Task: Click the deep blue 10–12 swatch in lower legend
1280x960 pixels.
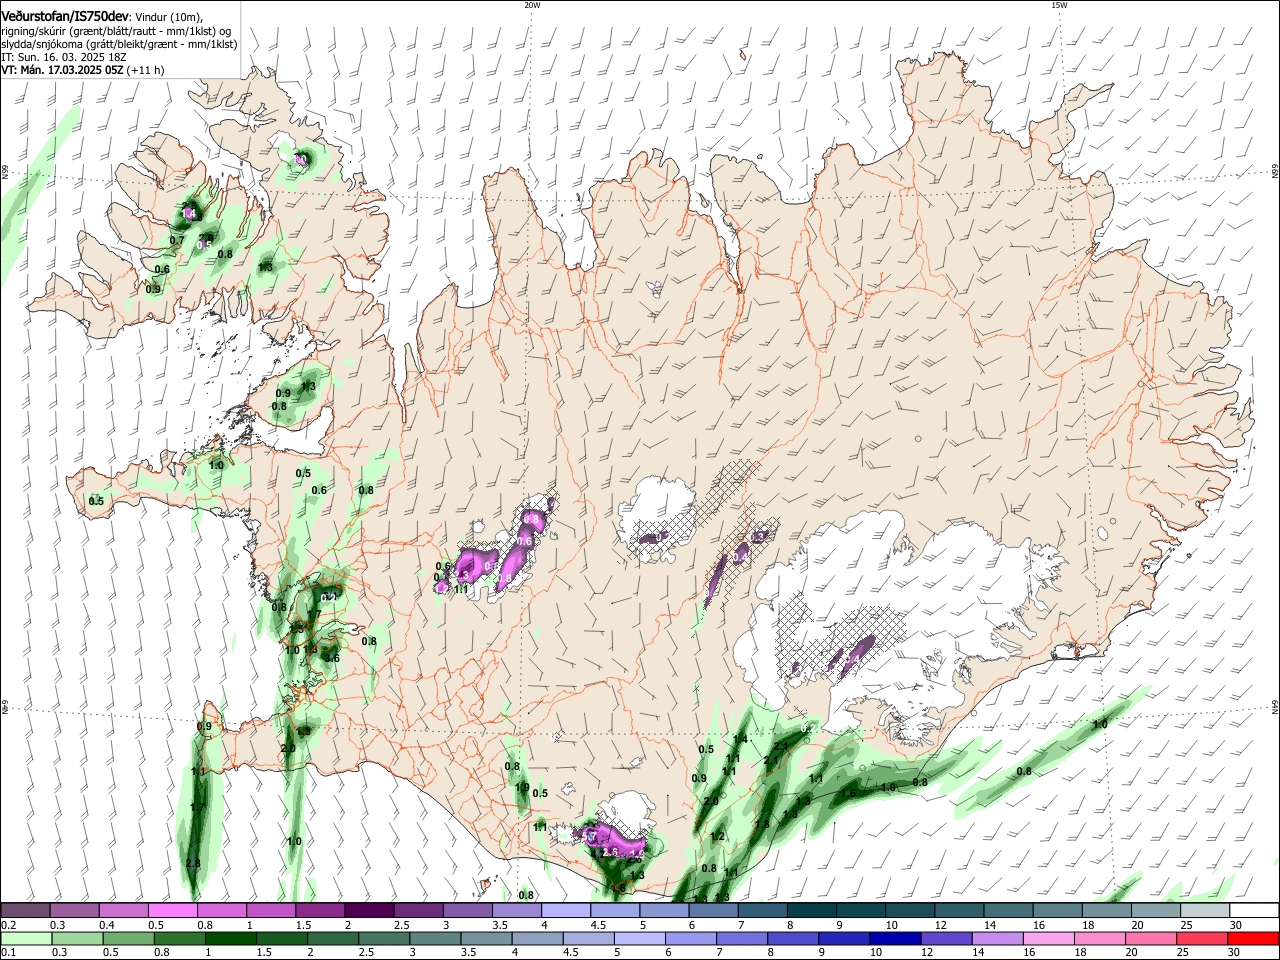Action: [894, 938]
